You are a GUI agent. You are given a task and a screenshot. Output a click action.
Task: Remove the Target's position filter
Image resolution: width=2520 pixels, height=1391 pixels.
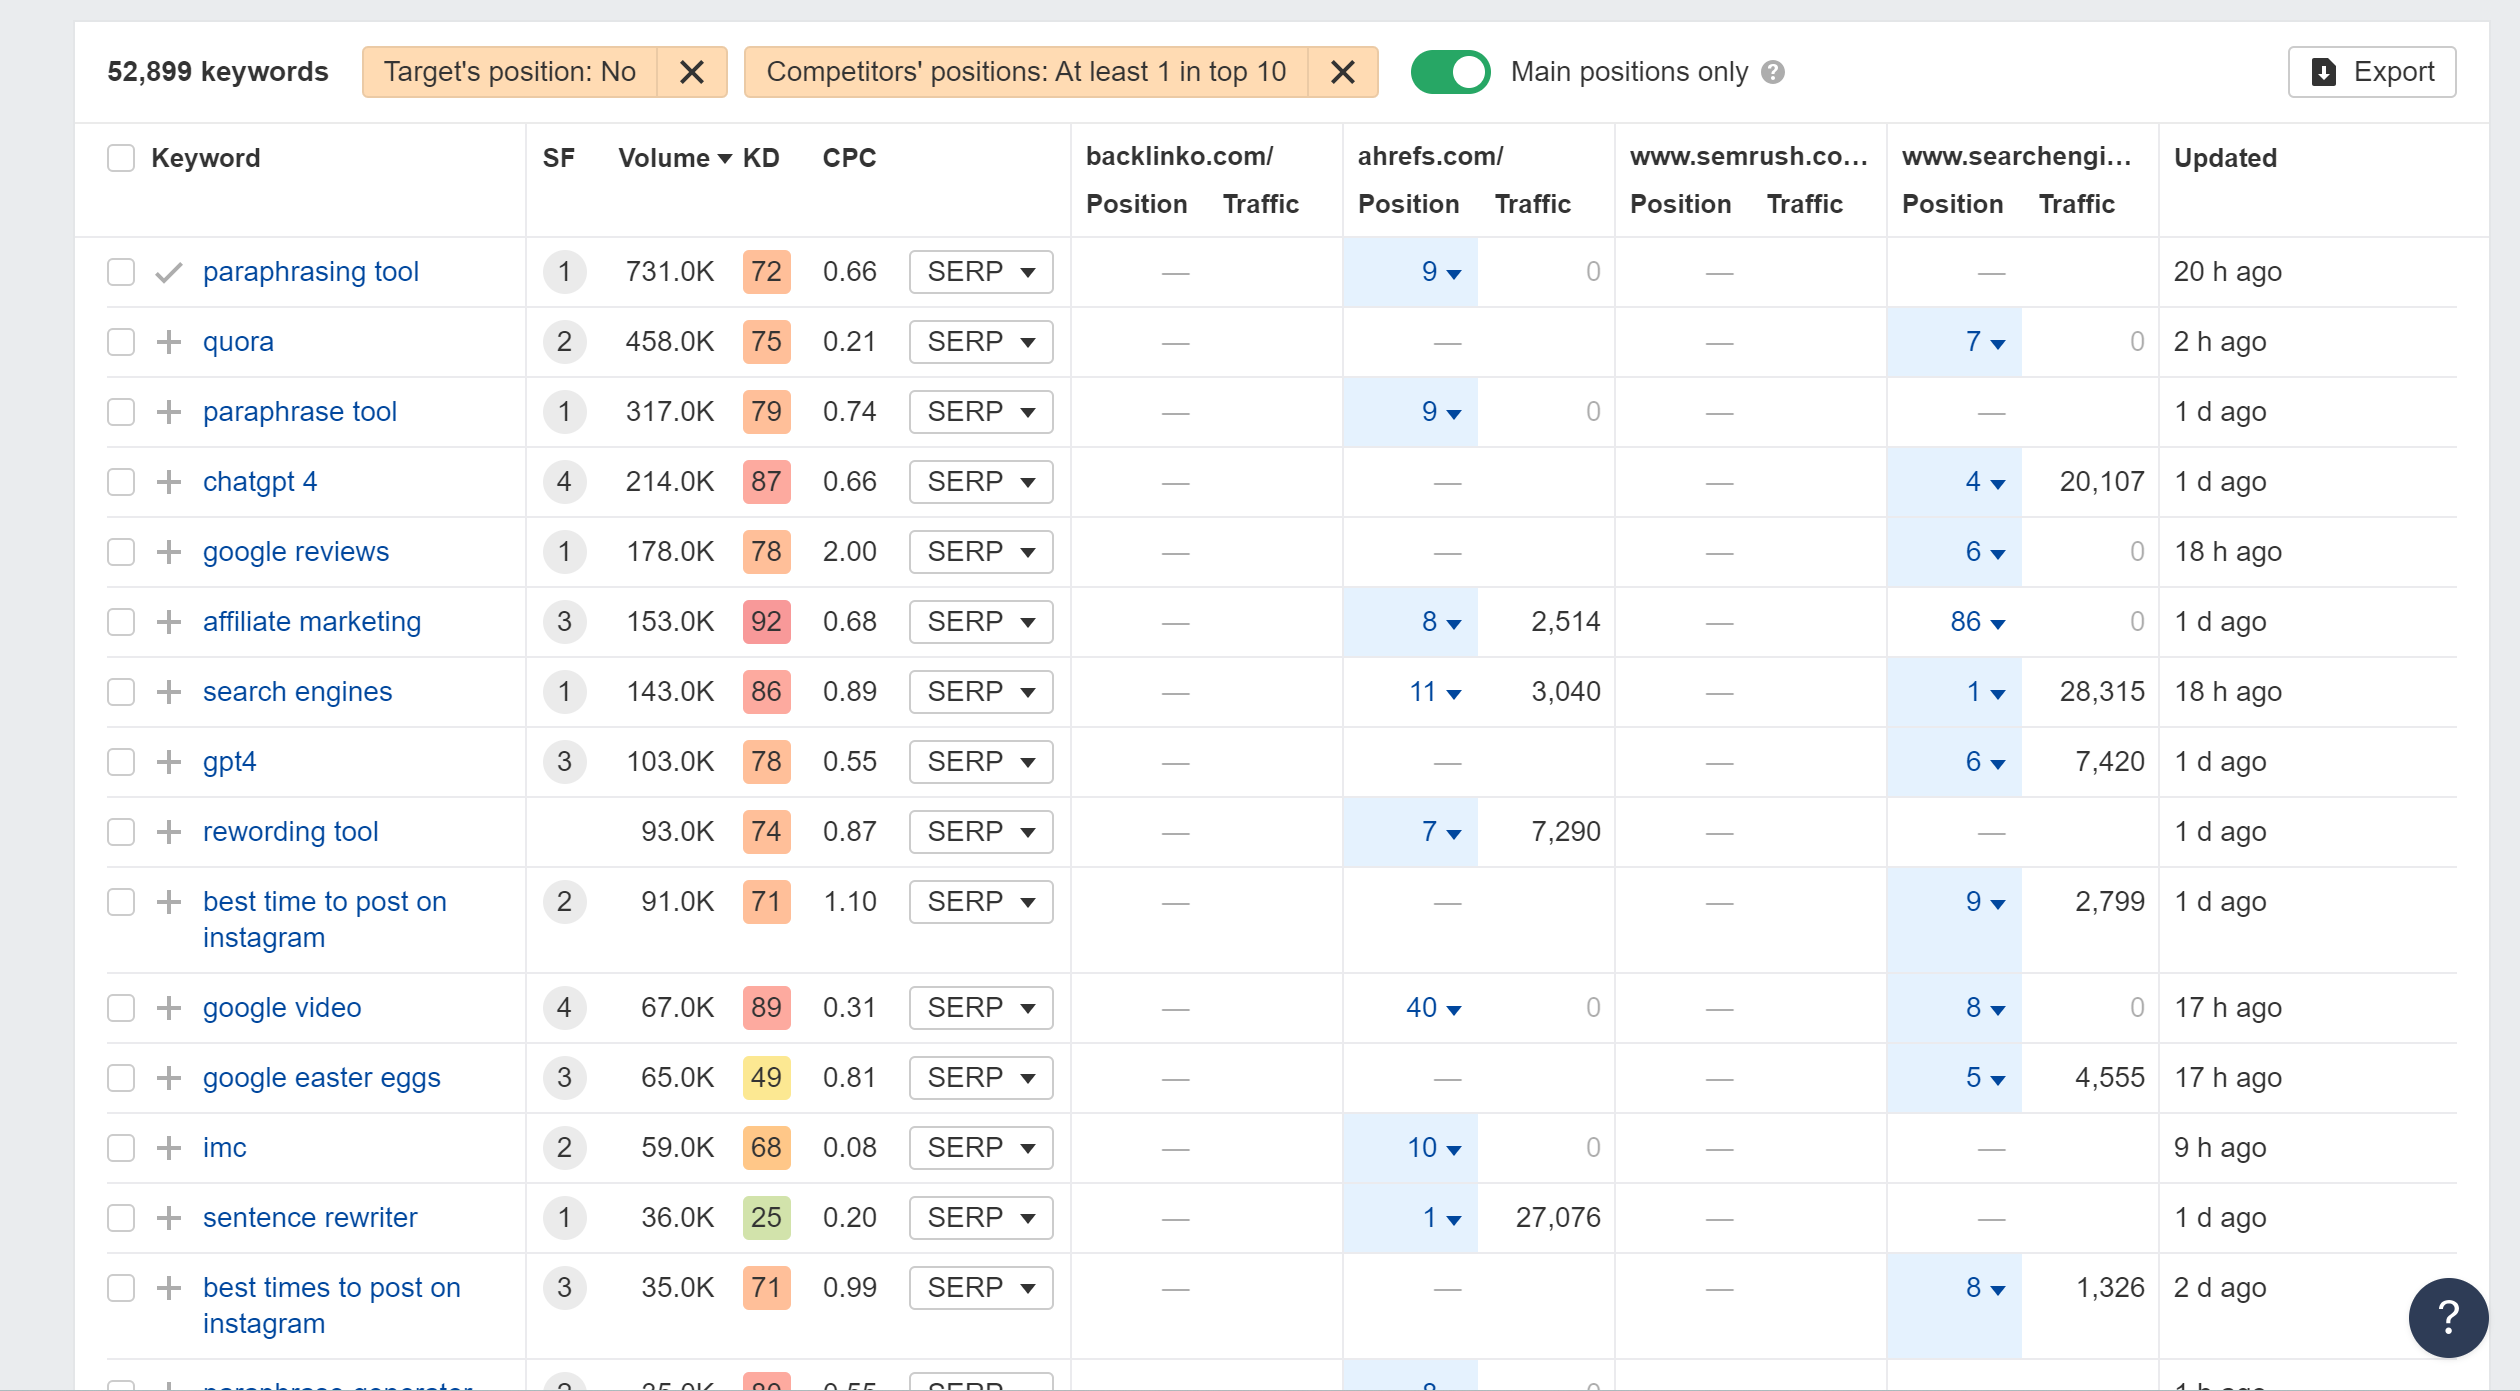tap(691, 72)
